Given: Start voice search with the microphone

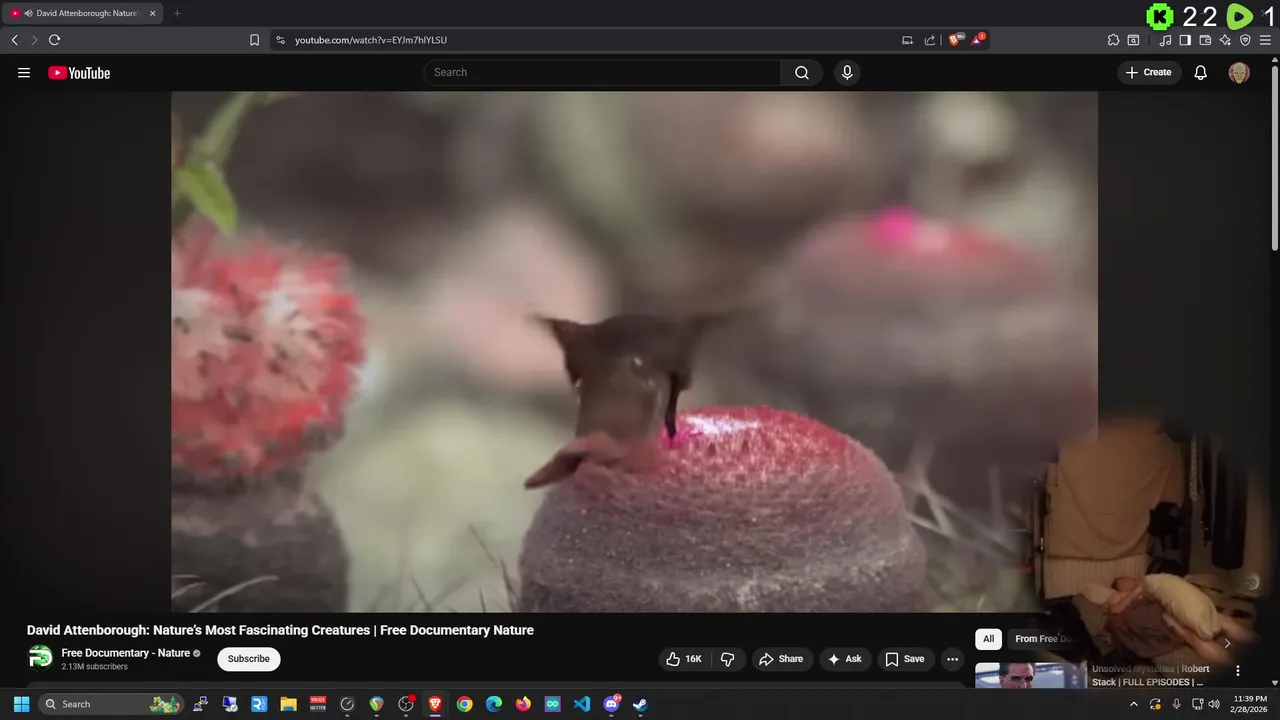Looking at the screenshot, I should pyautogui.click(x=847, y=72).
